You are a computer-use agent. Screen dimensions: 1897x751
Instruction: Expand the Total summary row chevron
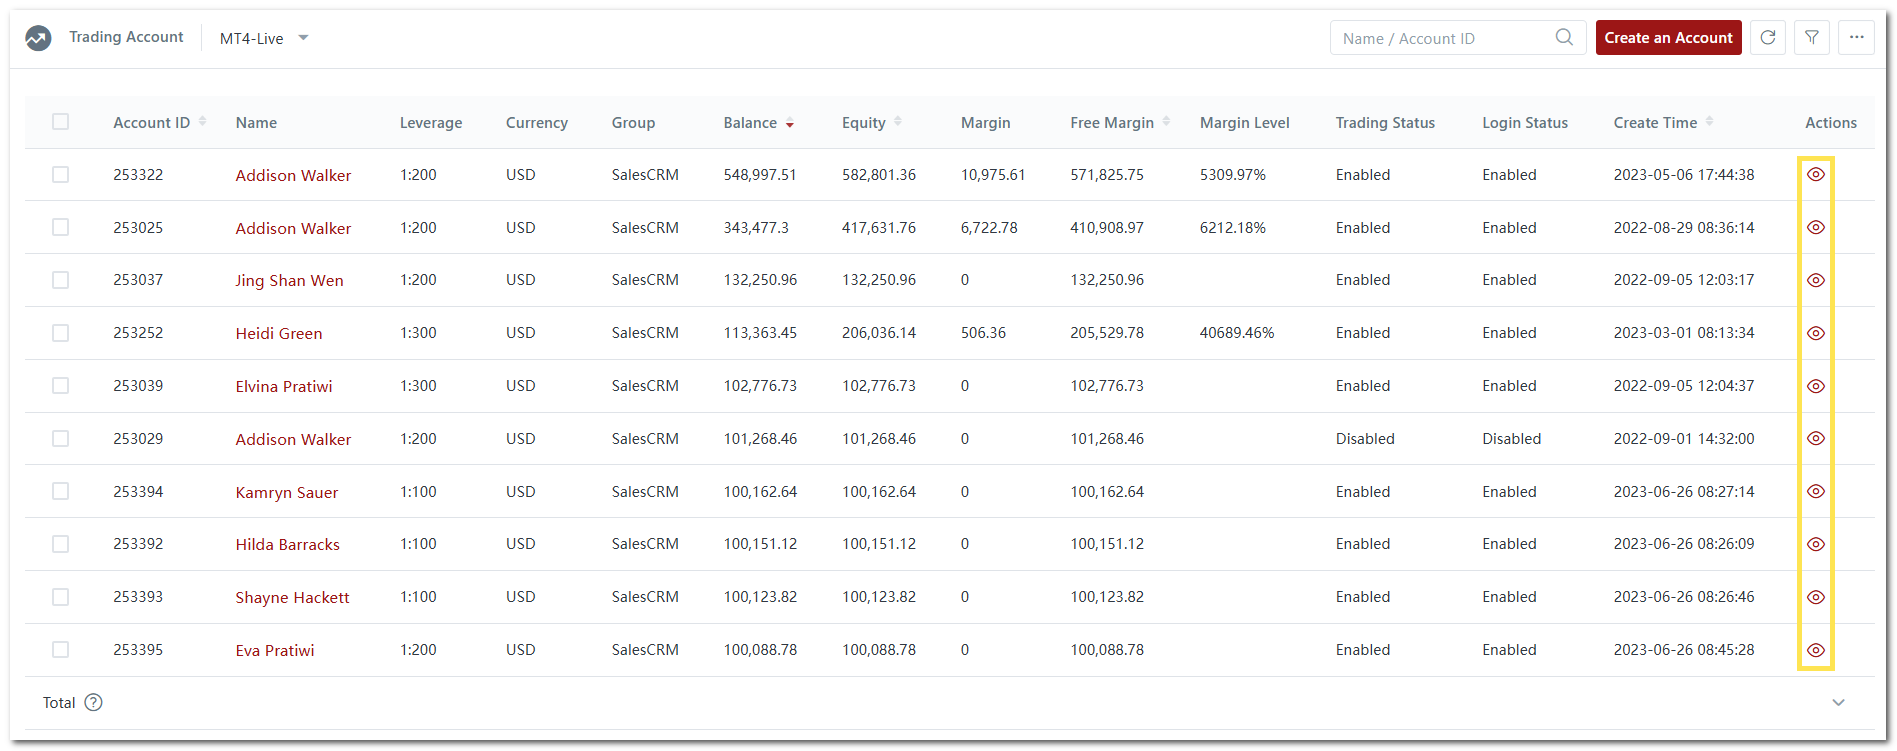pos(1838,703)
